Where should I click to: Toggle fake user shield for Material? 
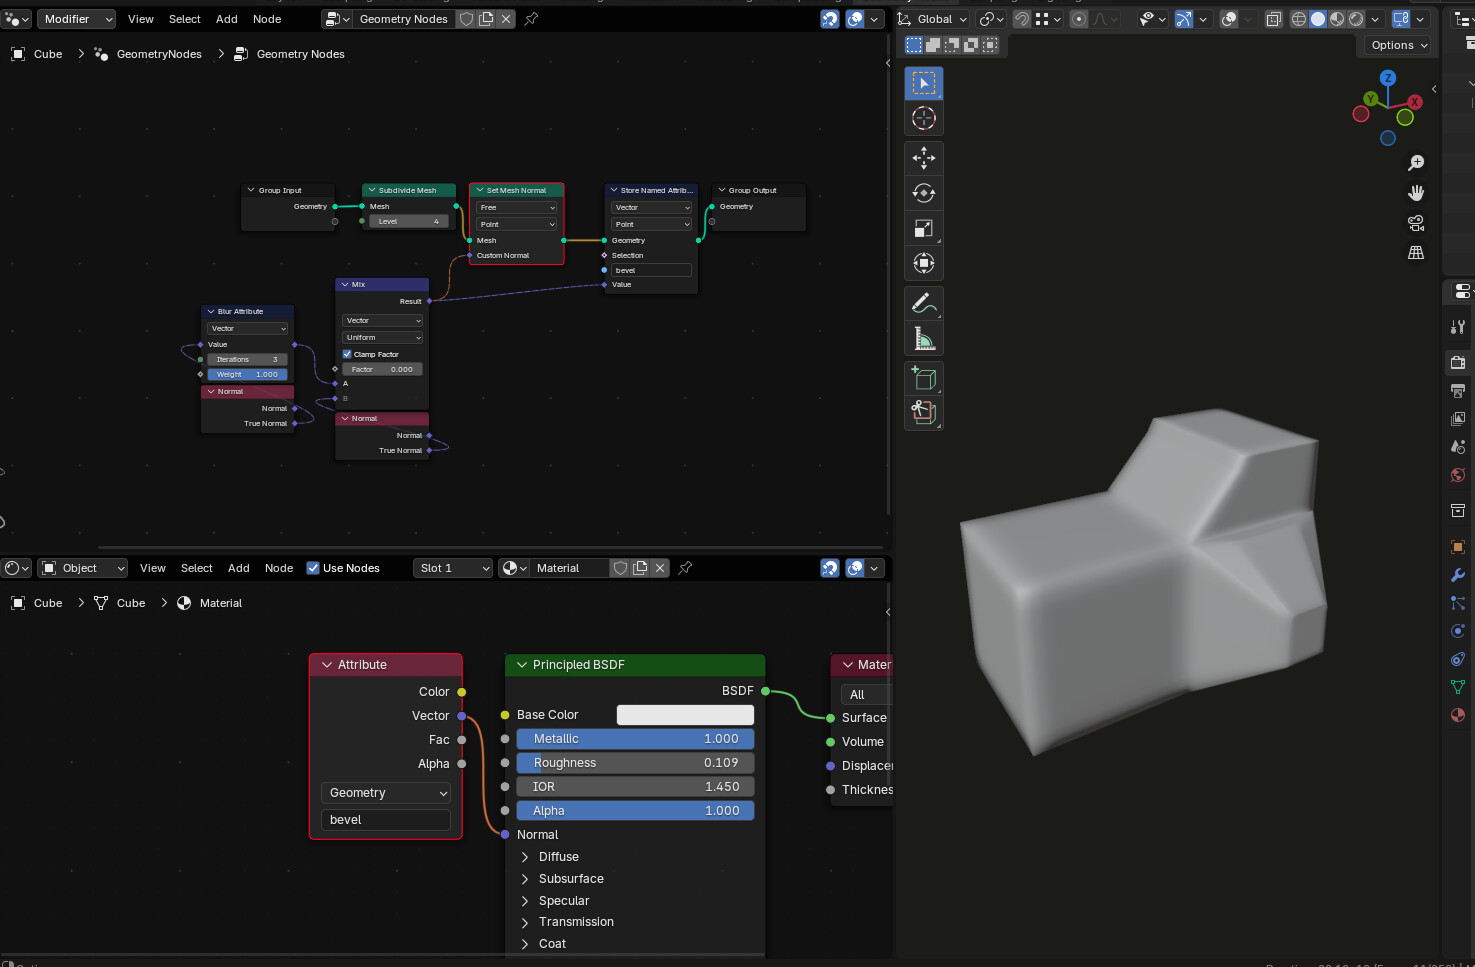coord(620,568)
